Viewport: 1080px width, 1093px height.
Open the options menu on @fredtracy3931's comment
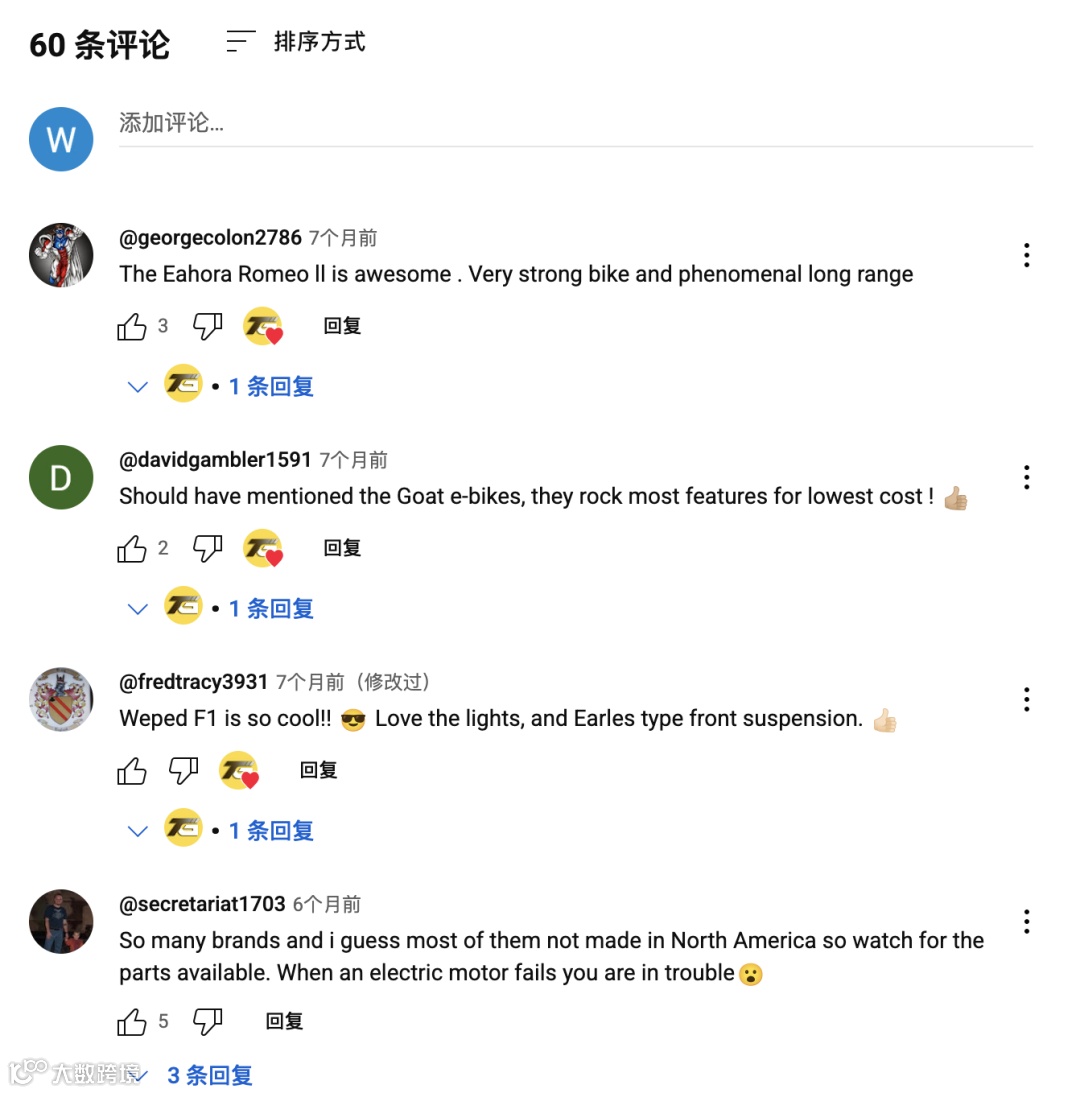tap(1026, 699)
